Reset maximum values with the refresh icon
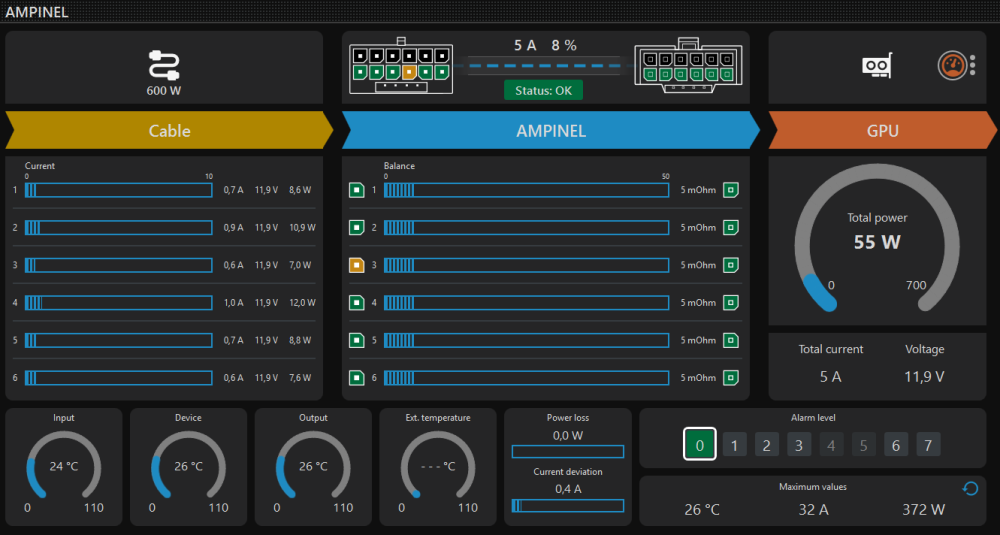 click(x=970, y=488)
